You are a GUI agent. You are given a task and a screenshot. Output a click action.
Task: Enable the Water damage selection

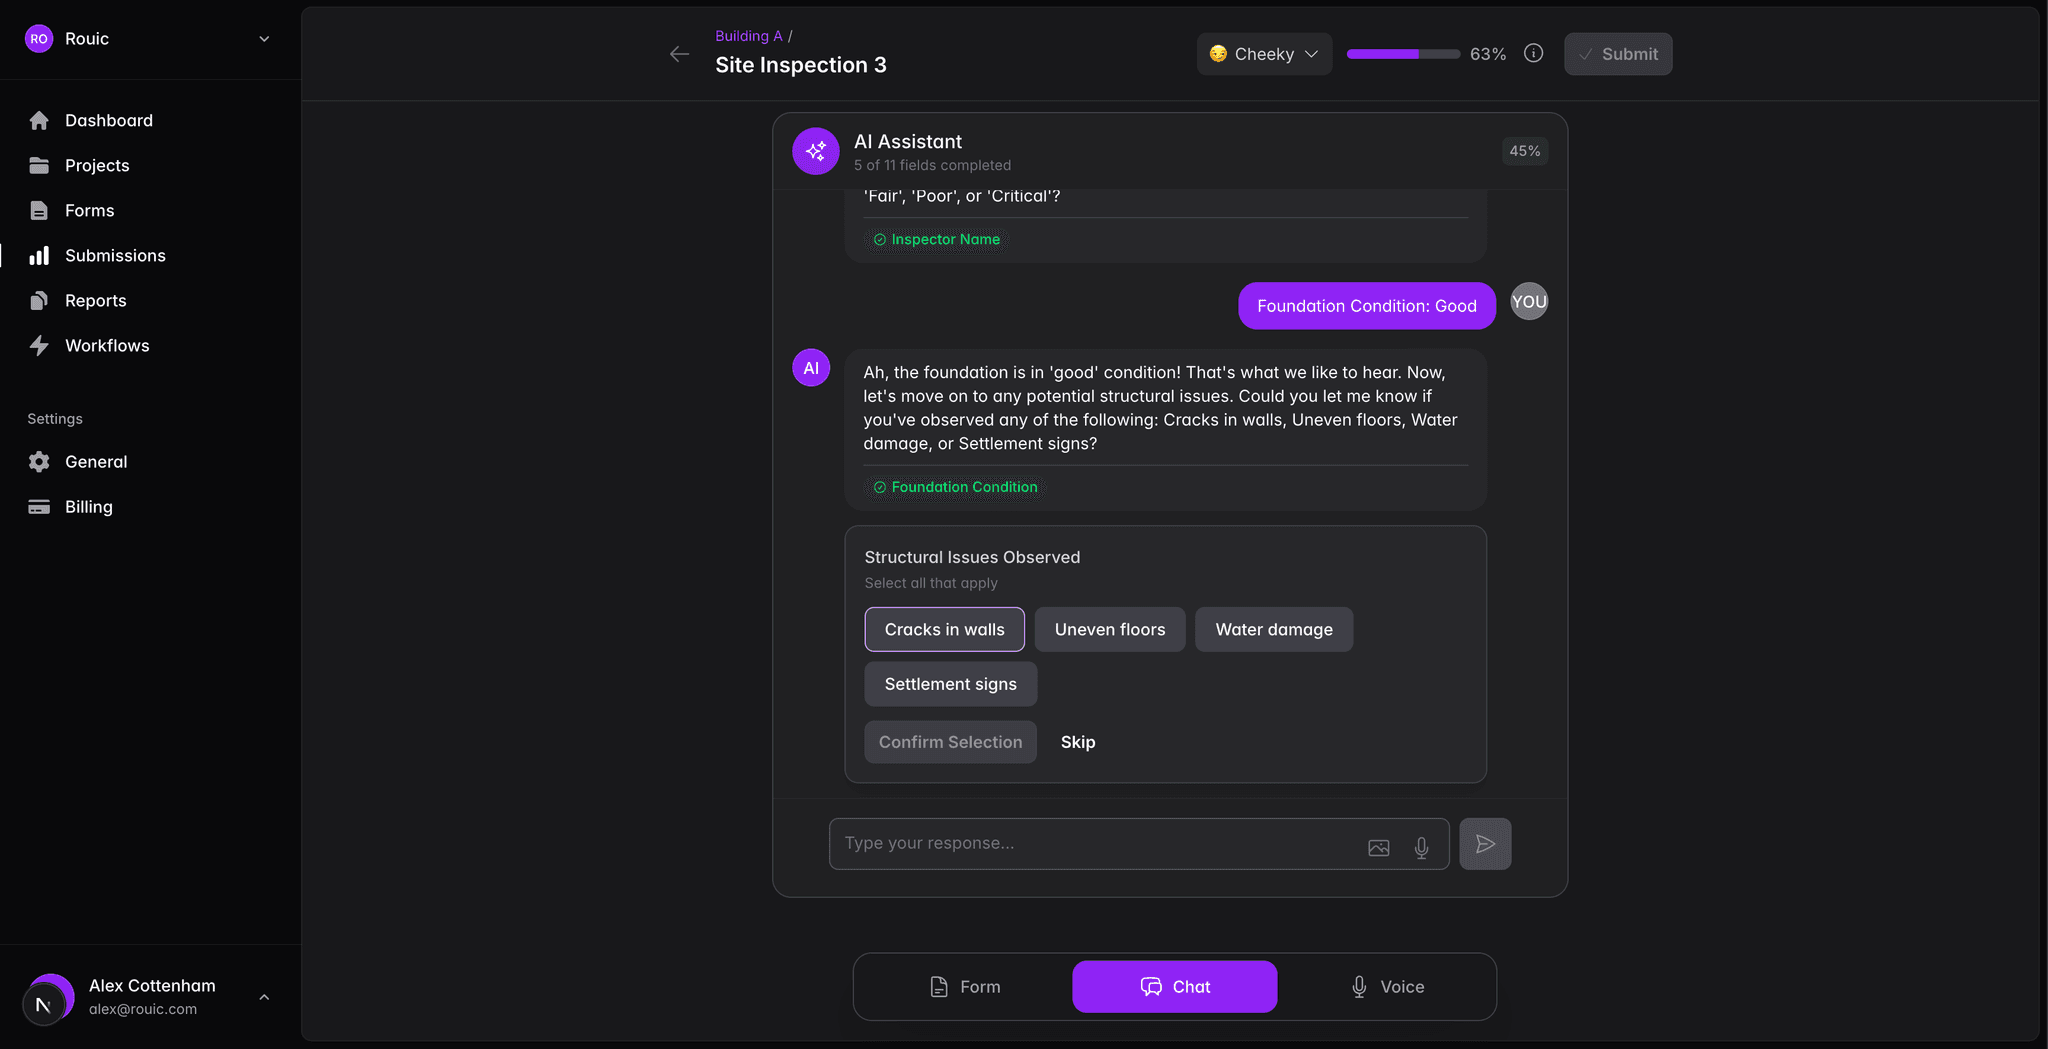tap(1274, 629)
